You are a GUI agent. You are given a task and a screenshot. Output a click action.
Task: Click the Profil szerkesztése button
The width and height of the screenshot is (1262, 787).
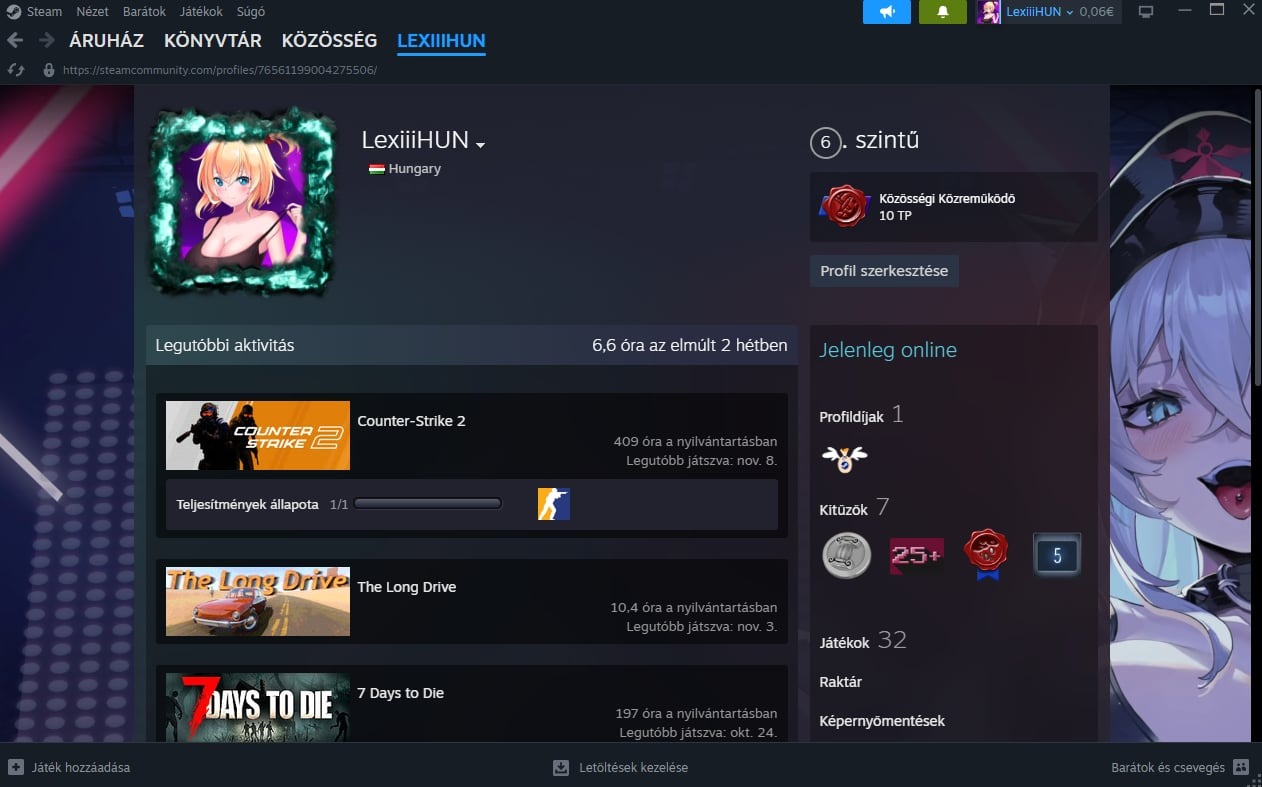click(884, 271)
